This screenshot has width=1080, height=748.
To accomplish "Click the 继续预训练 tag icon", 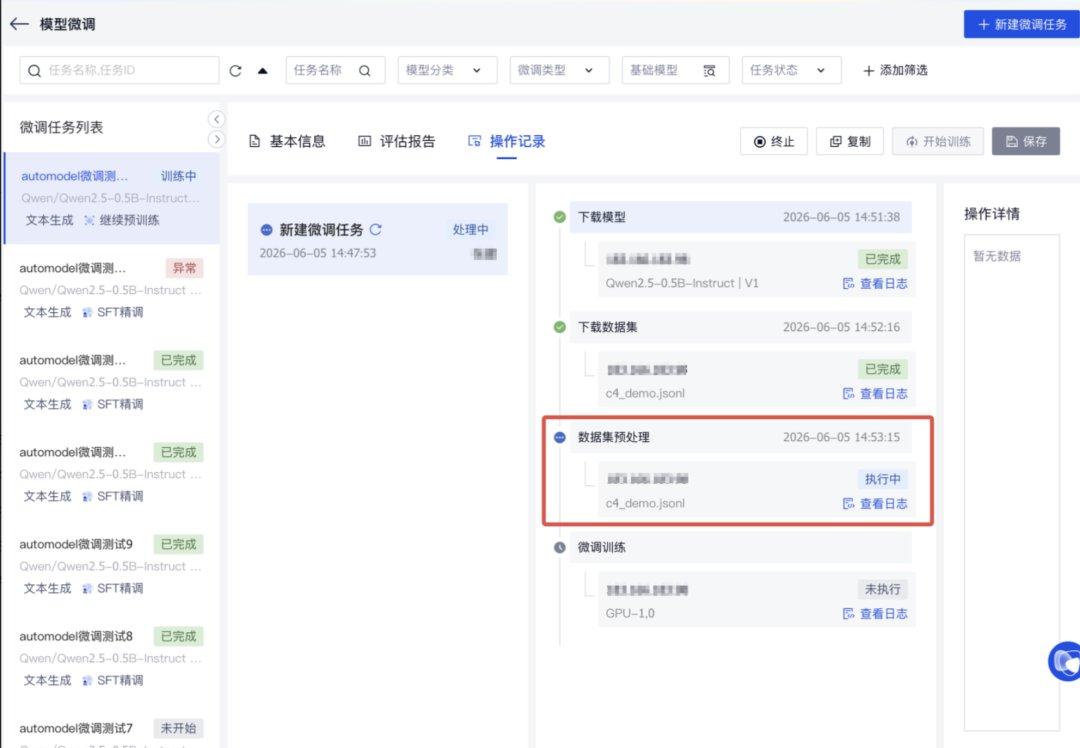I will tap(89, 220).
